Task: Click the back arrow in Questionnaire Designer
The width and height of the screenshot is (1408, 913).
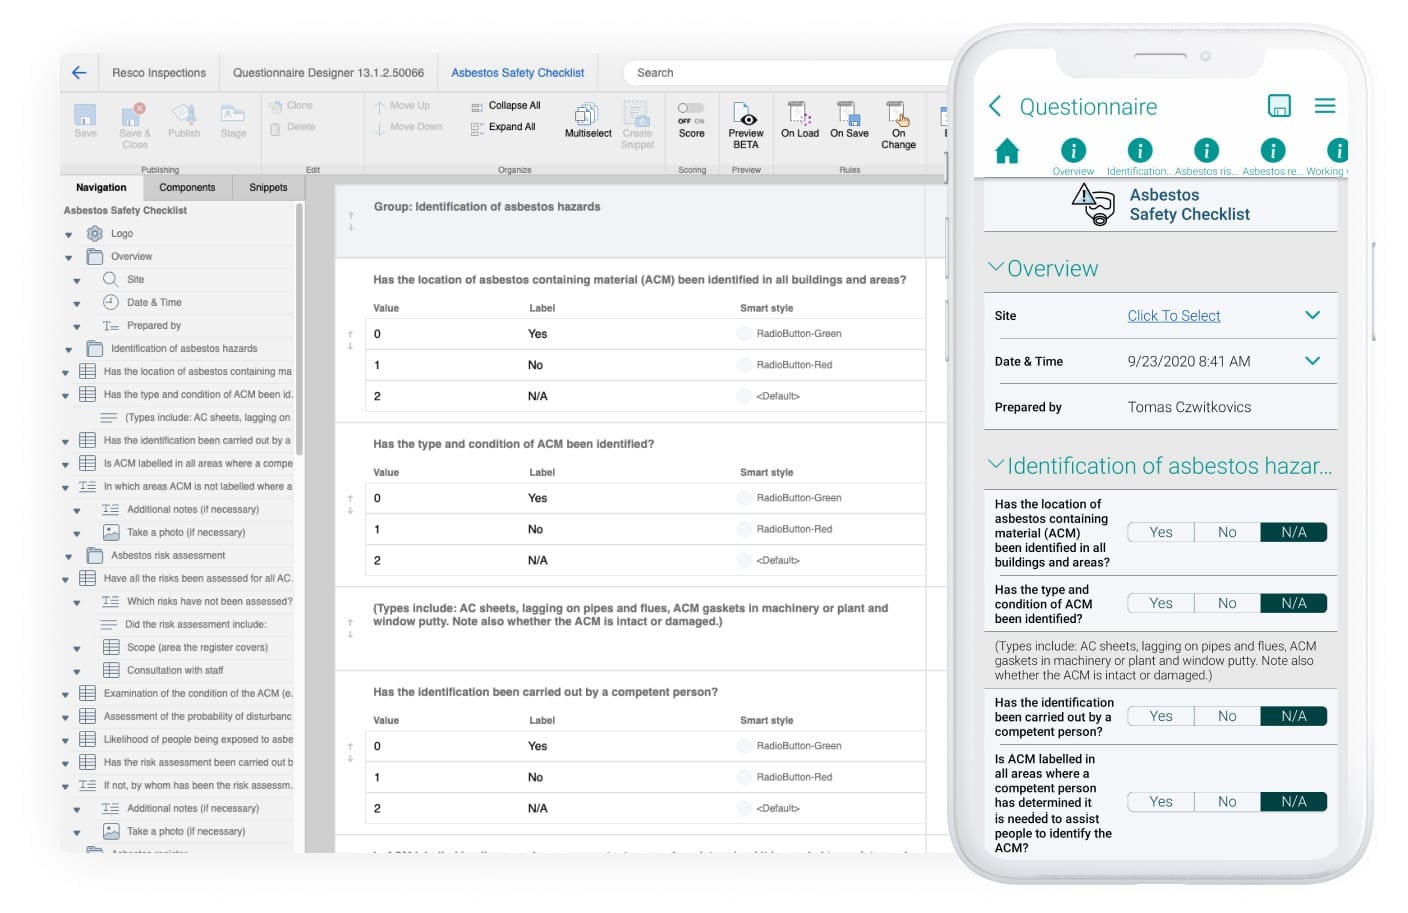Action: (x=79, y=72)
